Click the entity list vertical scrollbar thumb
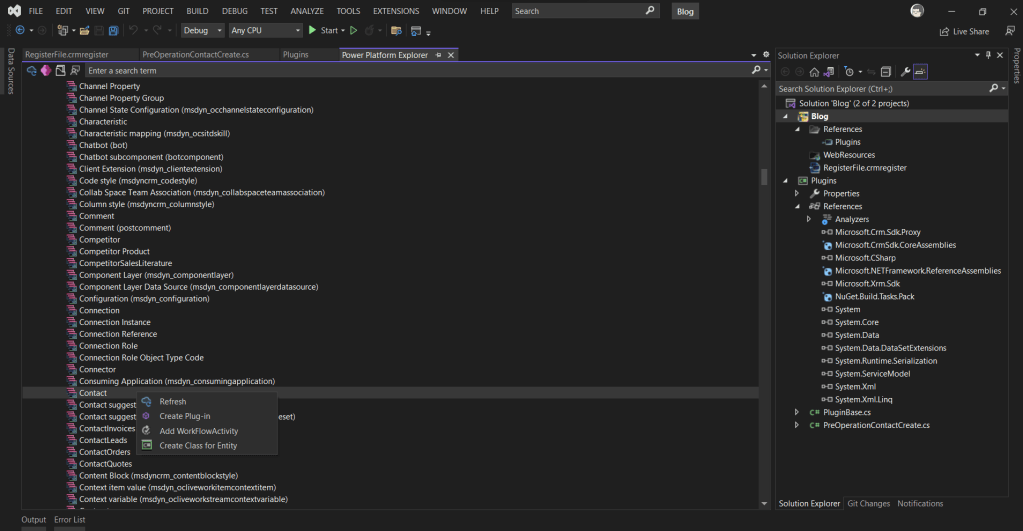The image size is (1023, 531). click(764, 177)
